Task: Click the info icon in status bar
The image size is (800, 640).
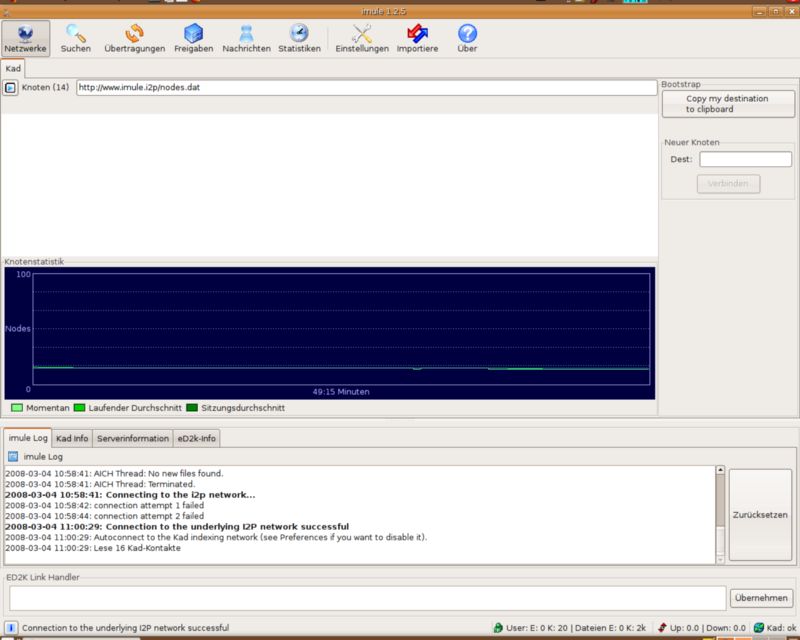Action: (11, 628)
